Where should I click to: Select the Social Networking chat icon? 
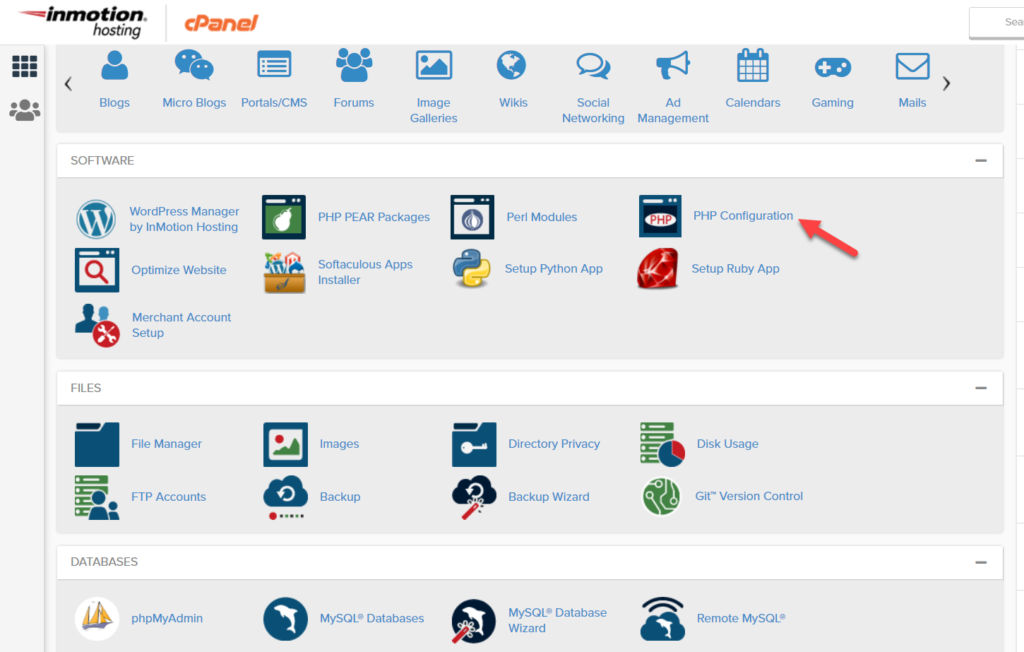593,67
